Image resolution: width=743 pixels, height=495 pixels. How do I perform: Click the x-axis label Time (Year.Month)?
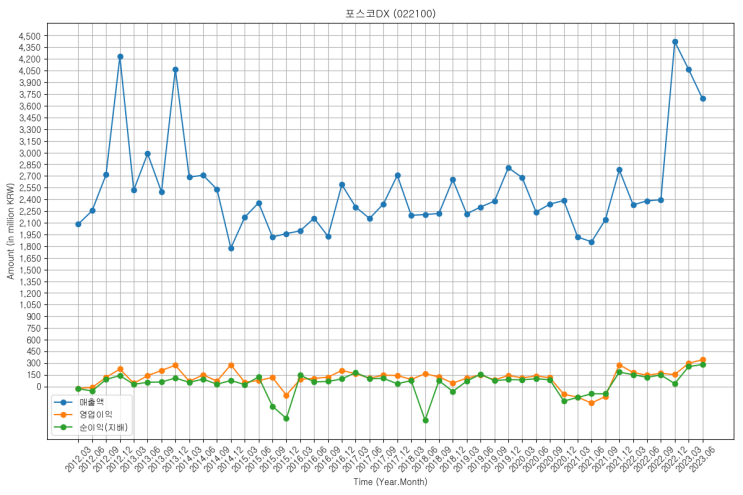[390, 482]
